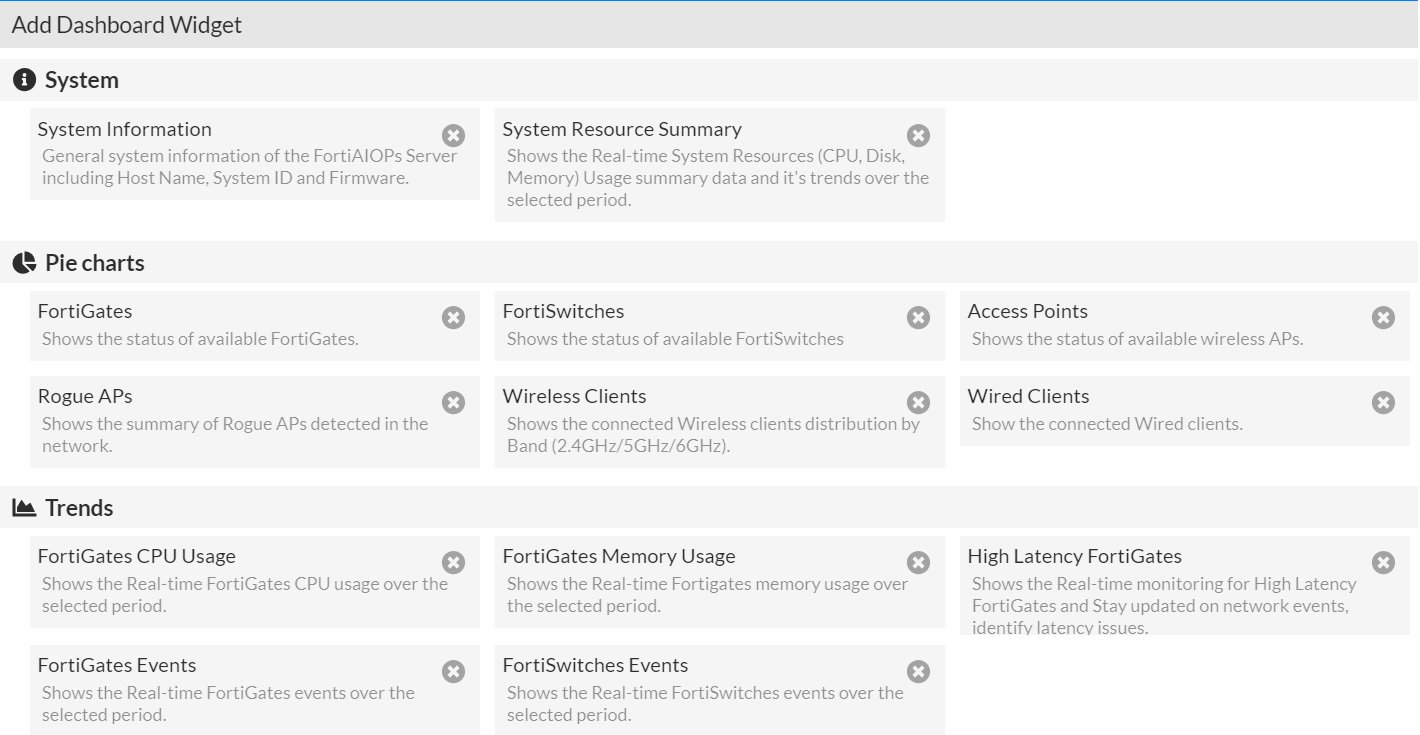Click the Rogue APs widget X icon
The height and width of the screenshot is (735, 1420).
click(453, 402)
